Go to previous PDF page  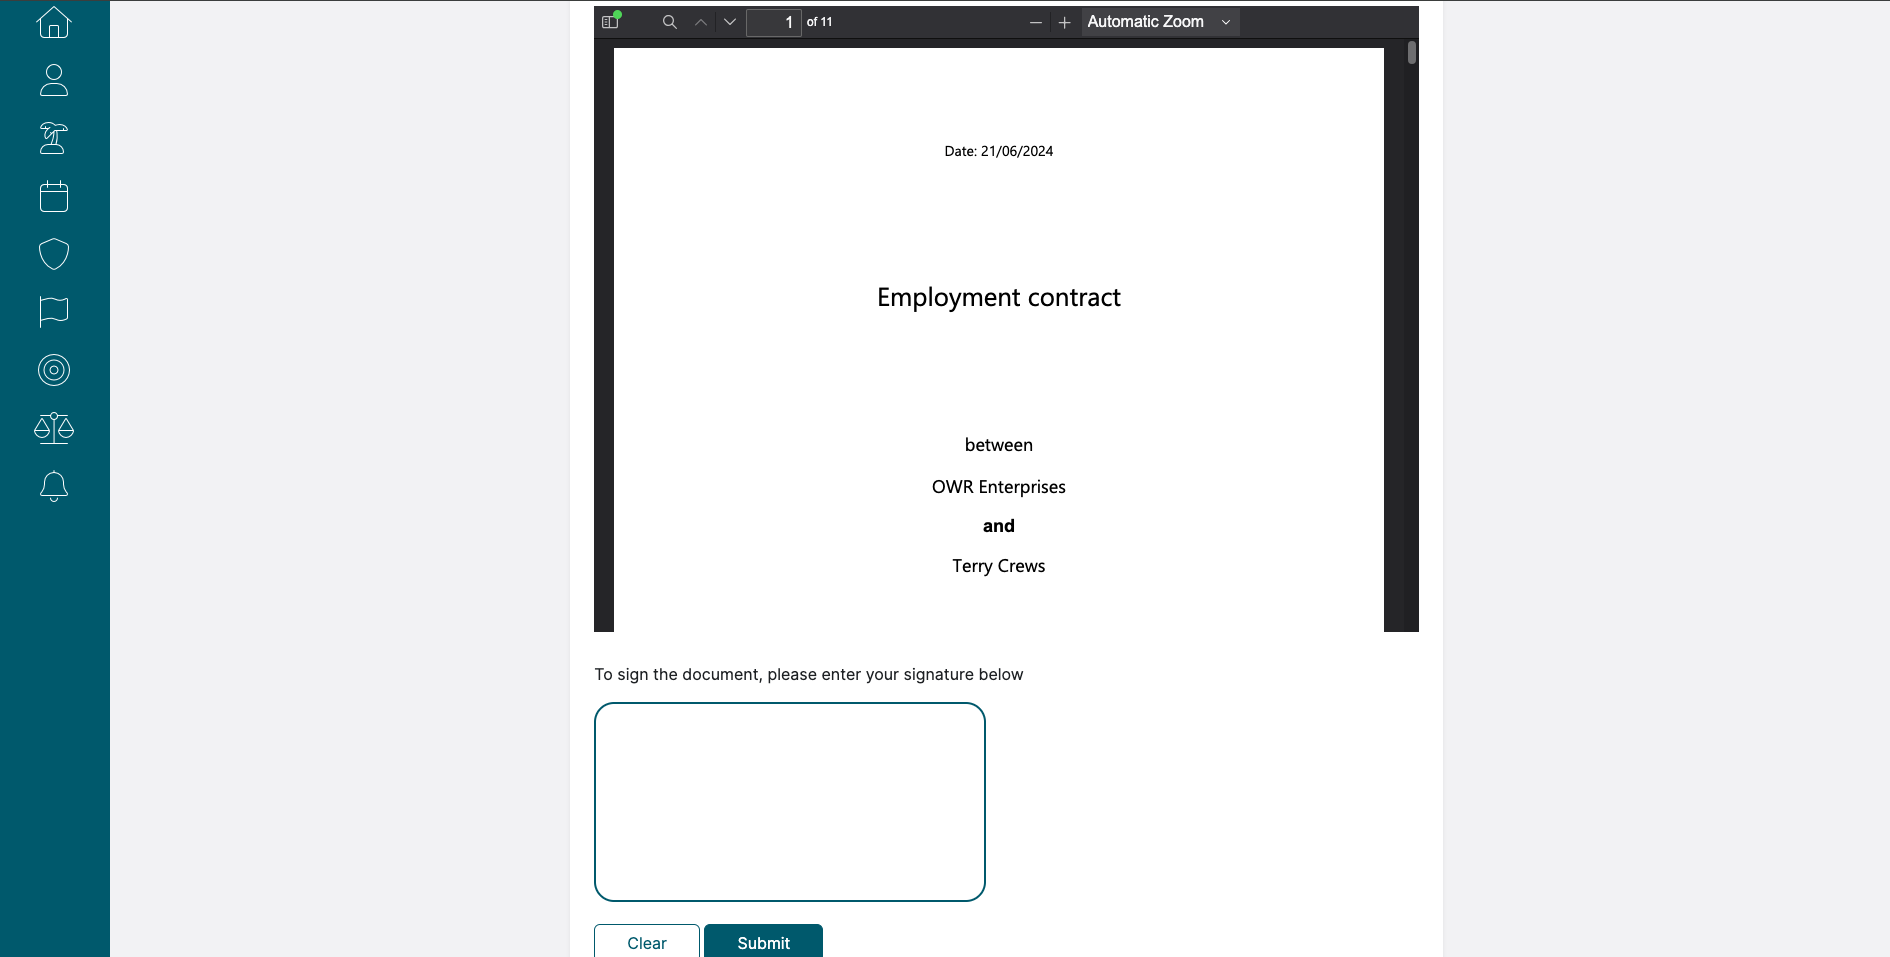[701, 22]
